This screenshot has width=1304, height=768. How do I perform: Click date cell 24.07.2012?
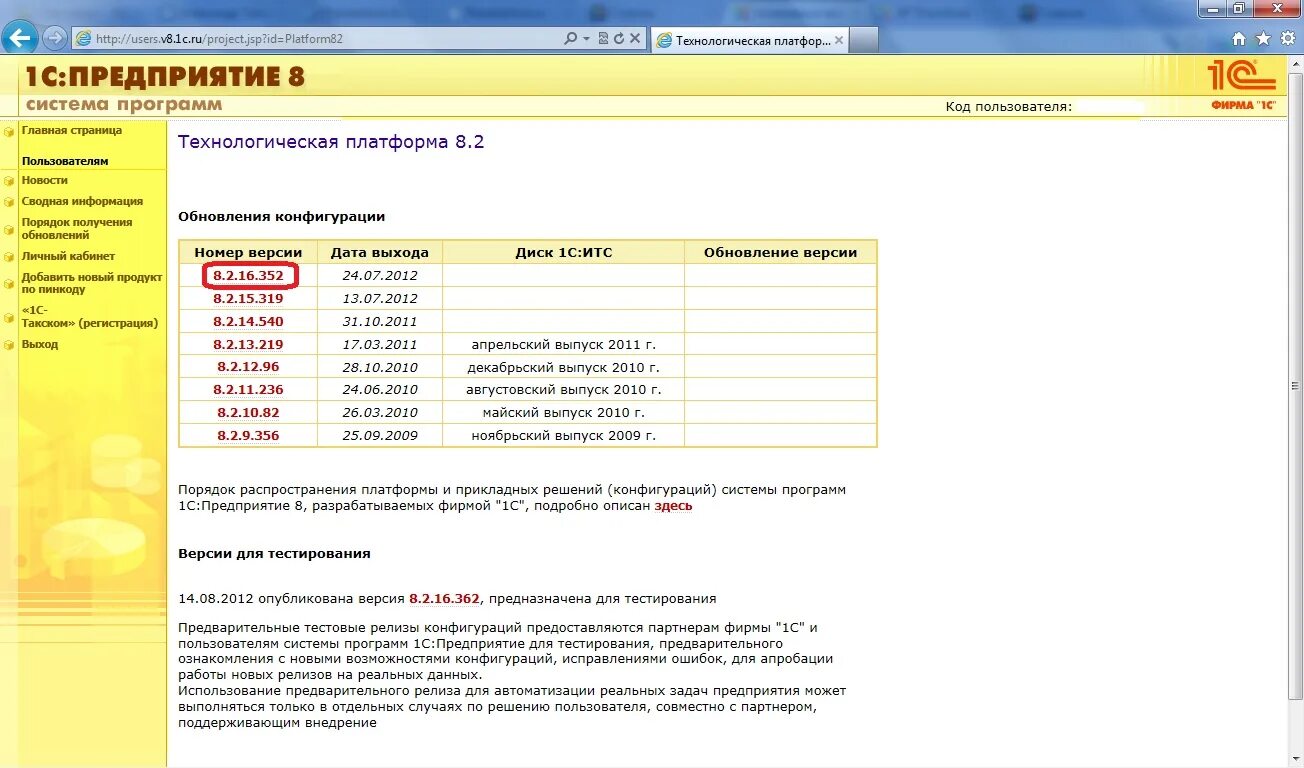[380, 275]
